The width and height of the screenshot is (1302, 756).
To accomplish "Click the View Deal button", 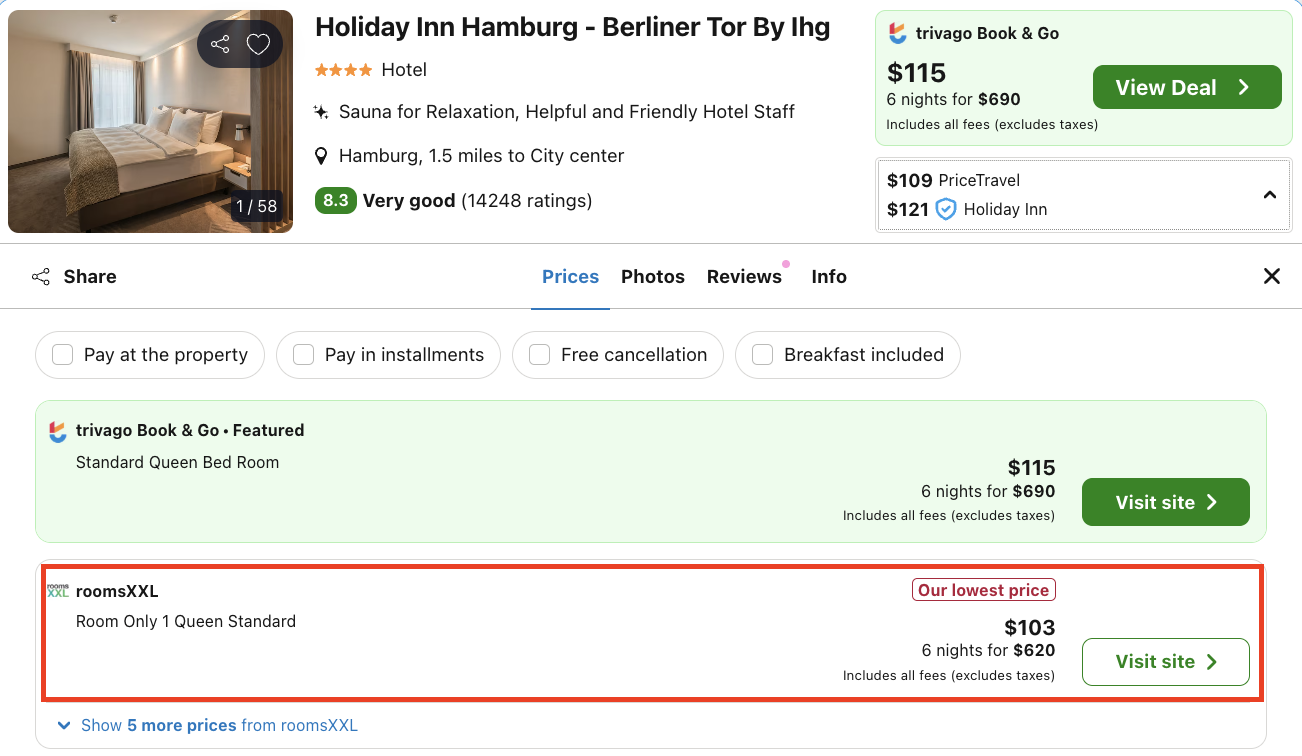I will [x=1187, y=87].
